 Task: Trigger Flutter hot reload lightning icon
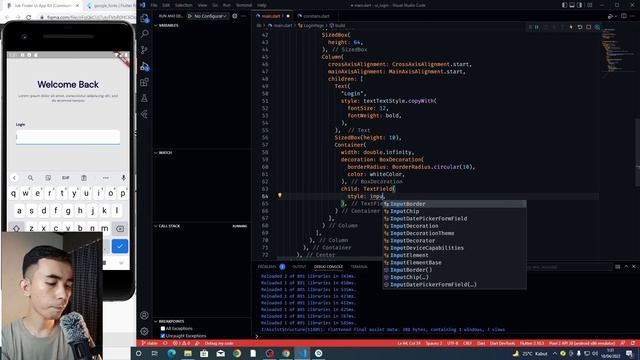click(571, 27)
